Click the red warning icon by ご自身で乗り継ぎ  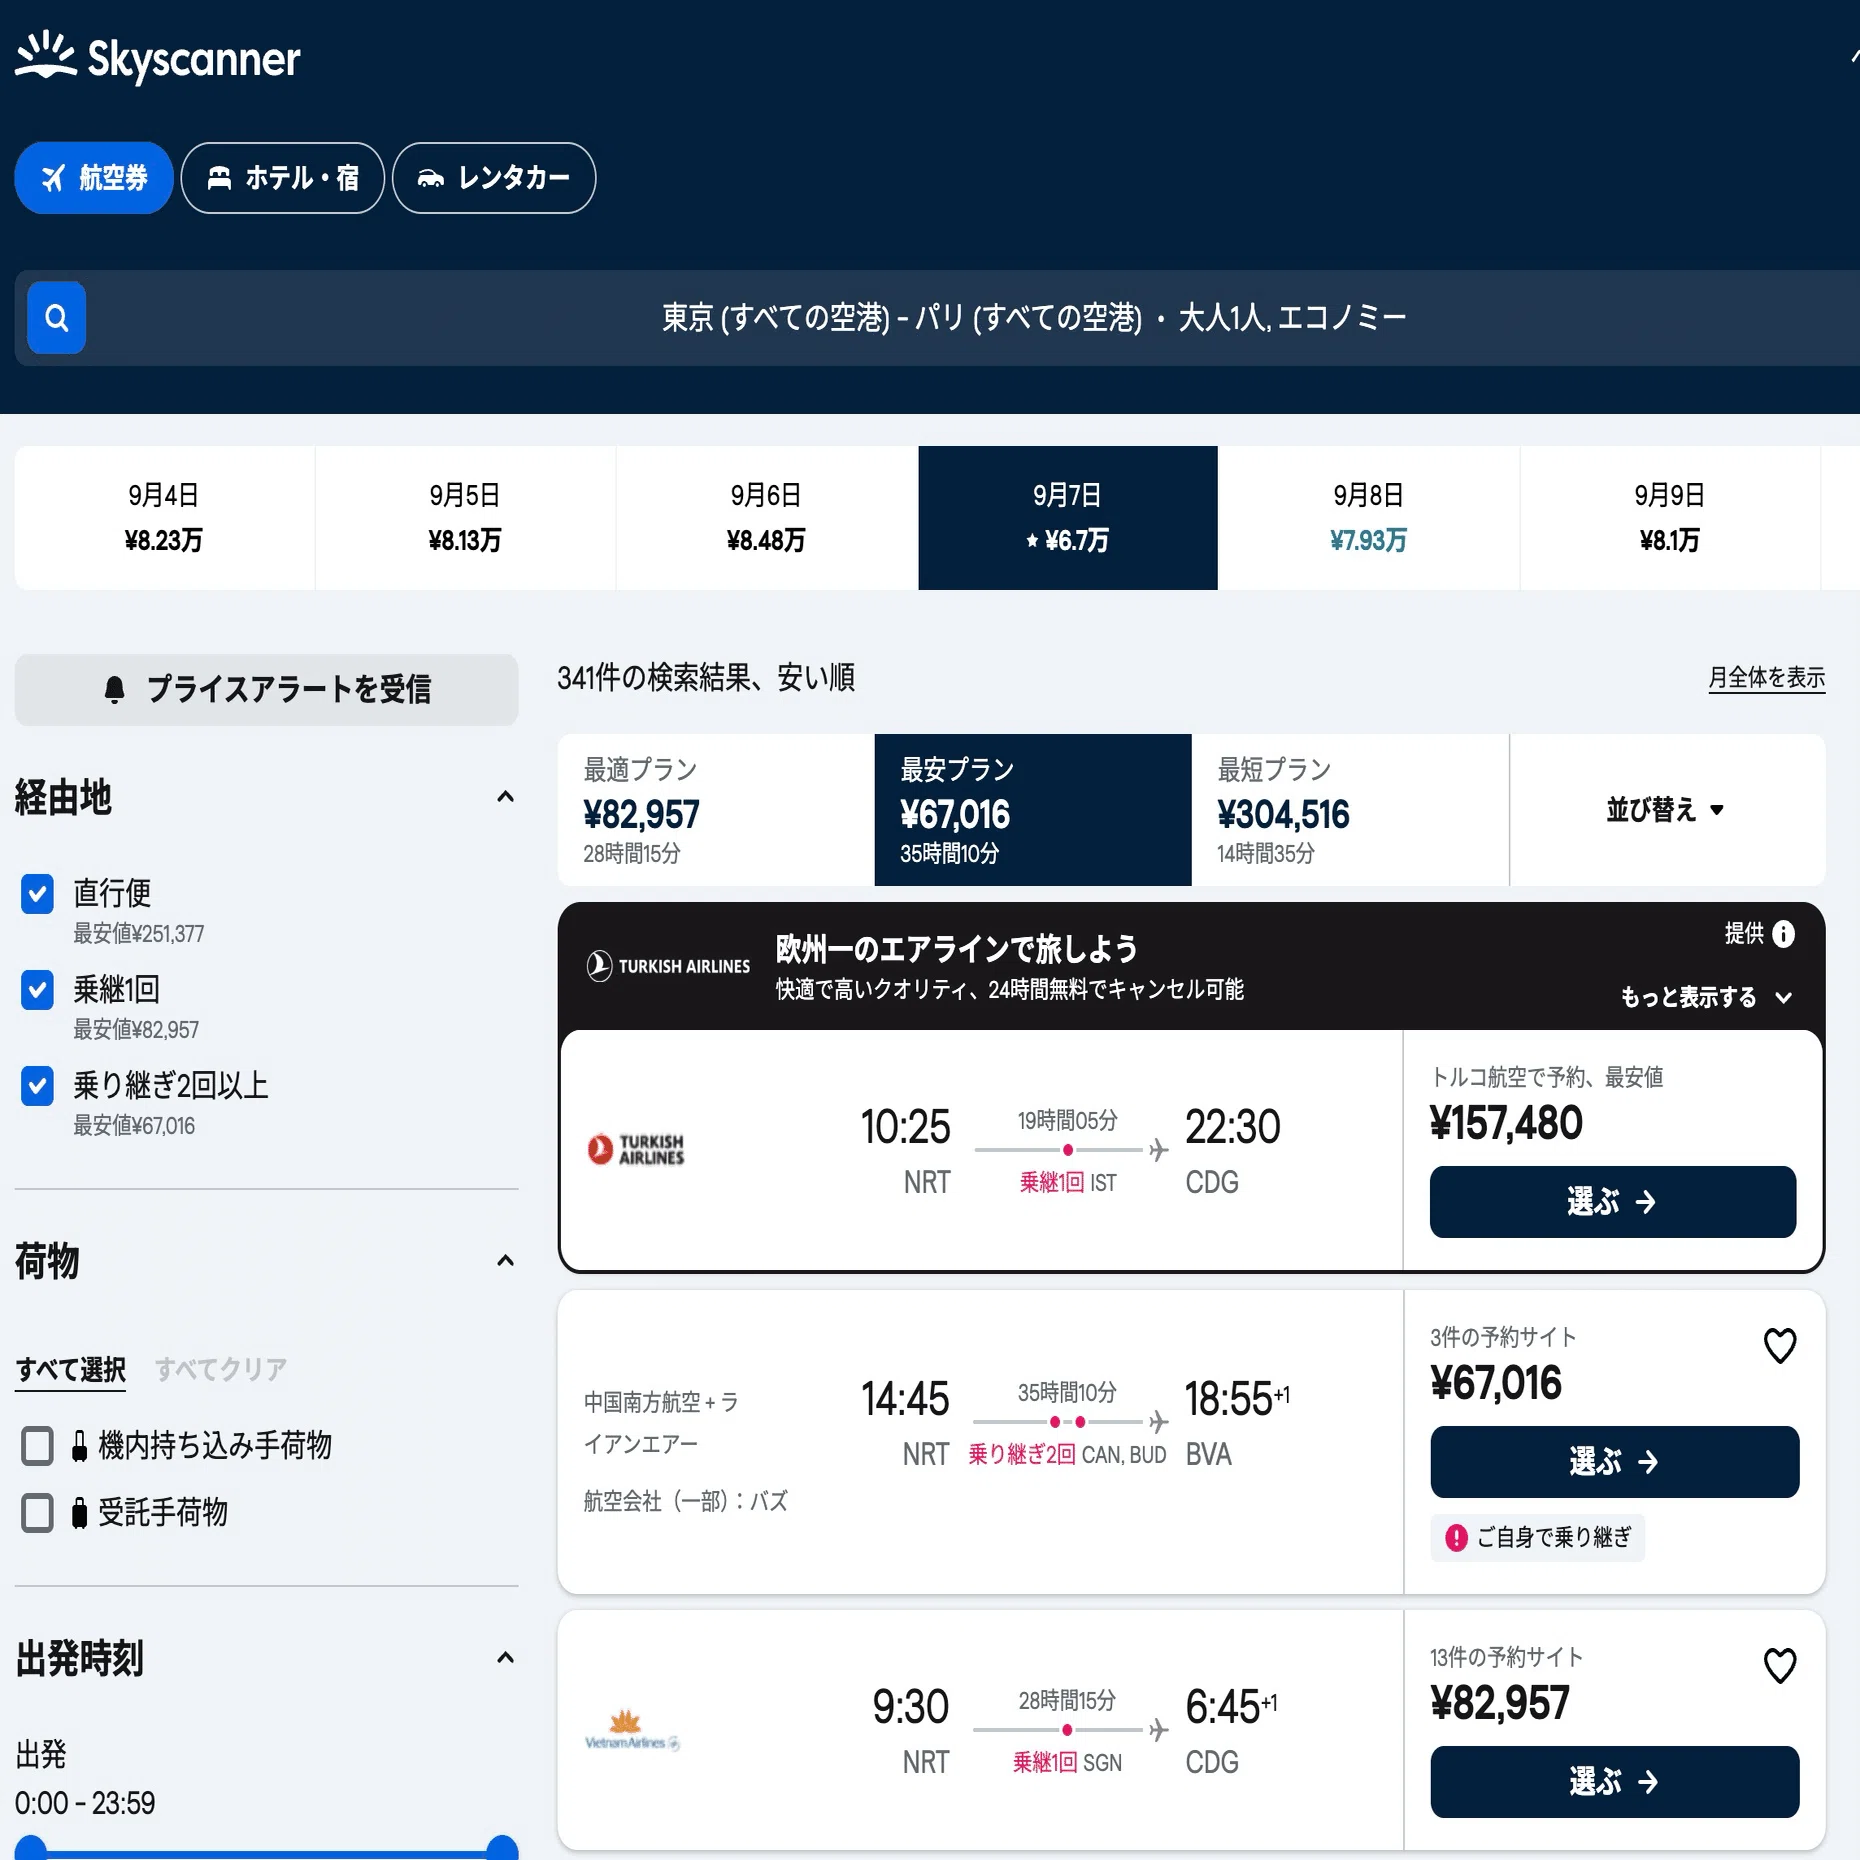[1457, 1538]
